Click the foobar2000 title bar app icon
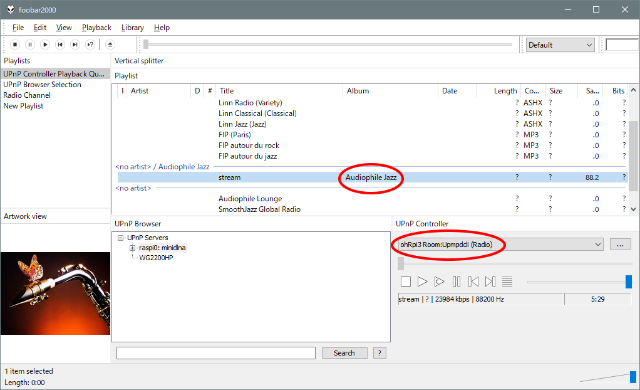The width and height of the screenshot is (640, 390). coord(10,9)
